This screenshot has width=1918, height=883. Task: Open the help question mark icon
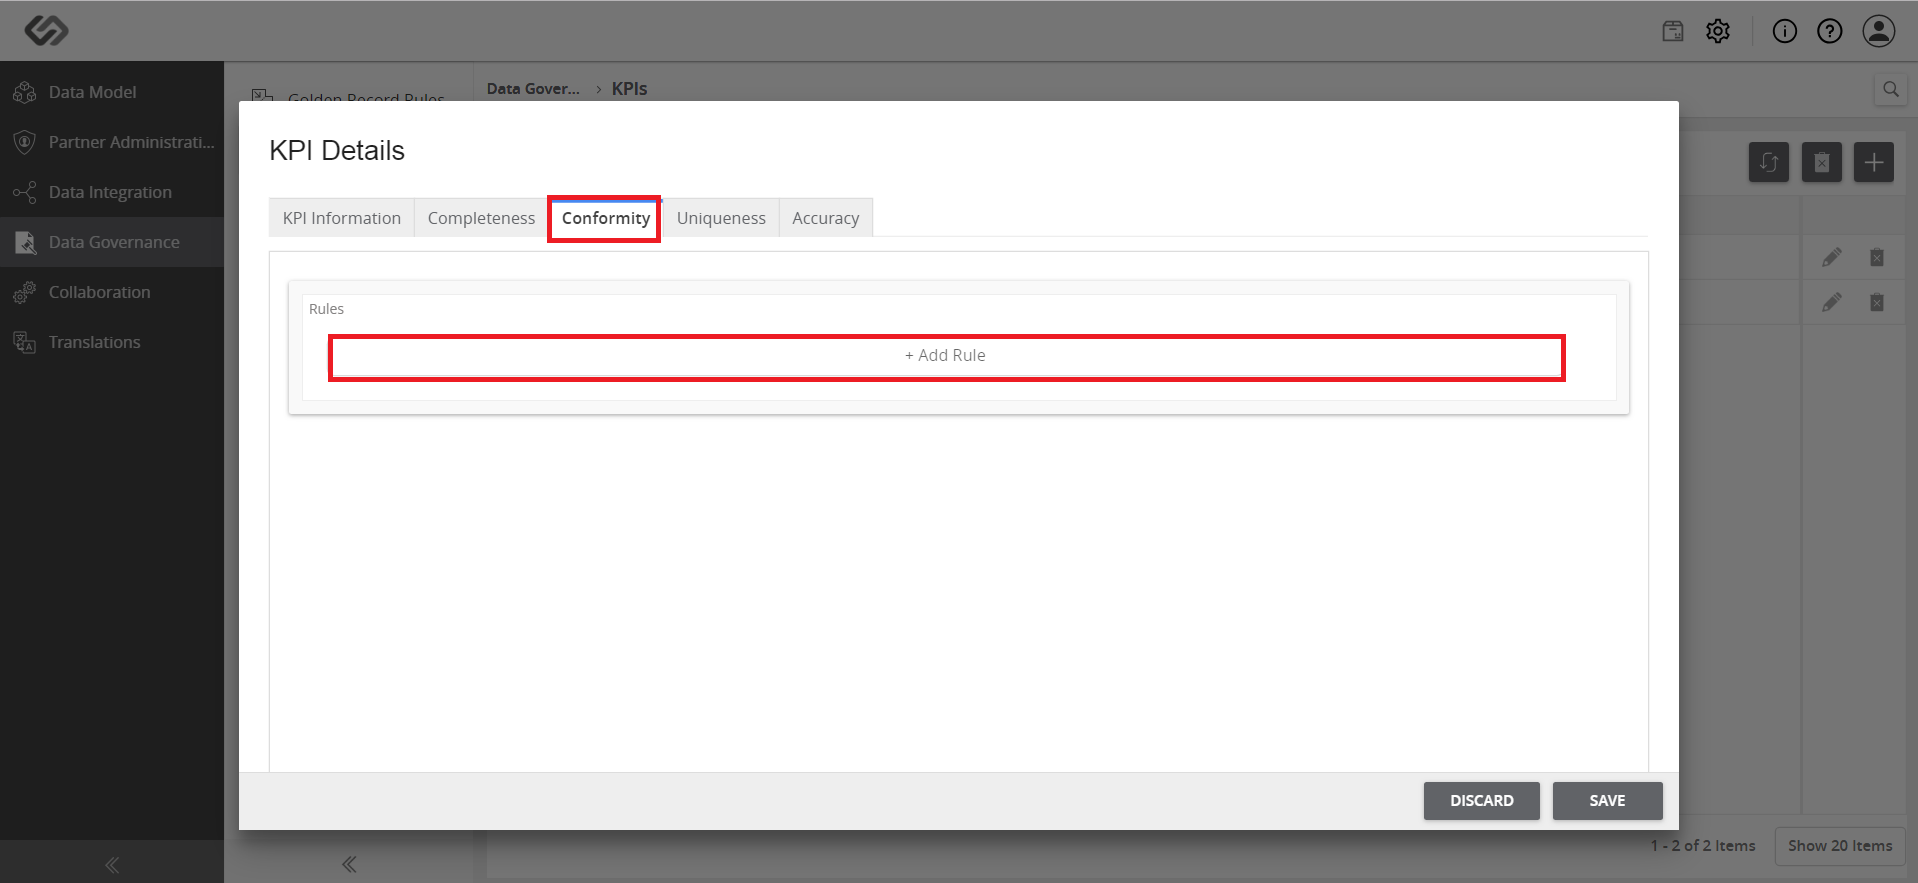pos(1830,31)
